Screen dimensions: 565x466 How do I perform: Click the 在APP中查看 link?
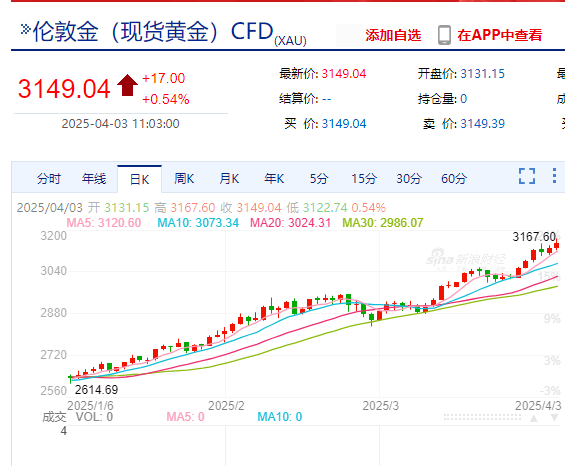point(500,35)
